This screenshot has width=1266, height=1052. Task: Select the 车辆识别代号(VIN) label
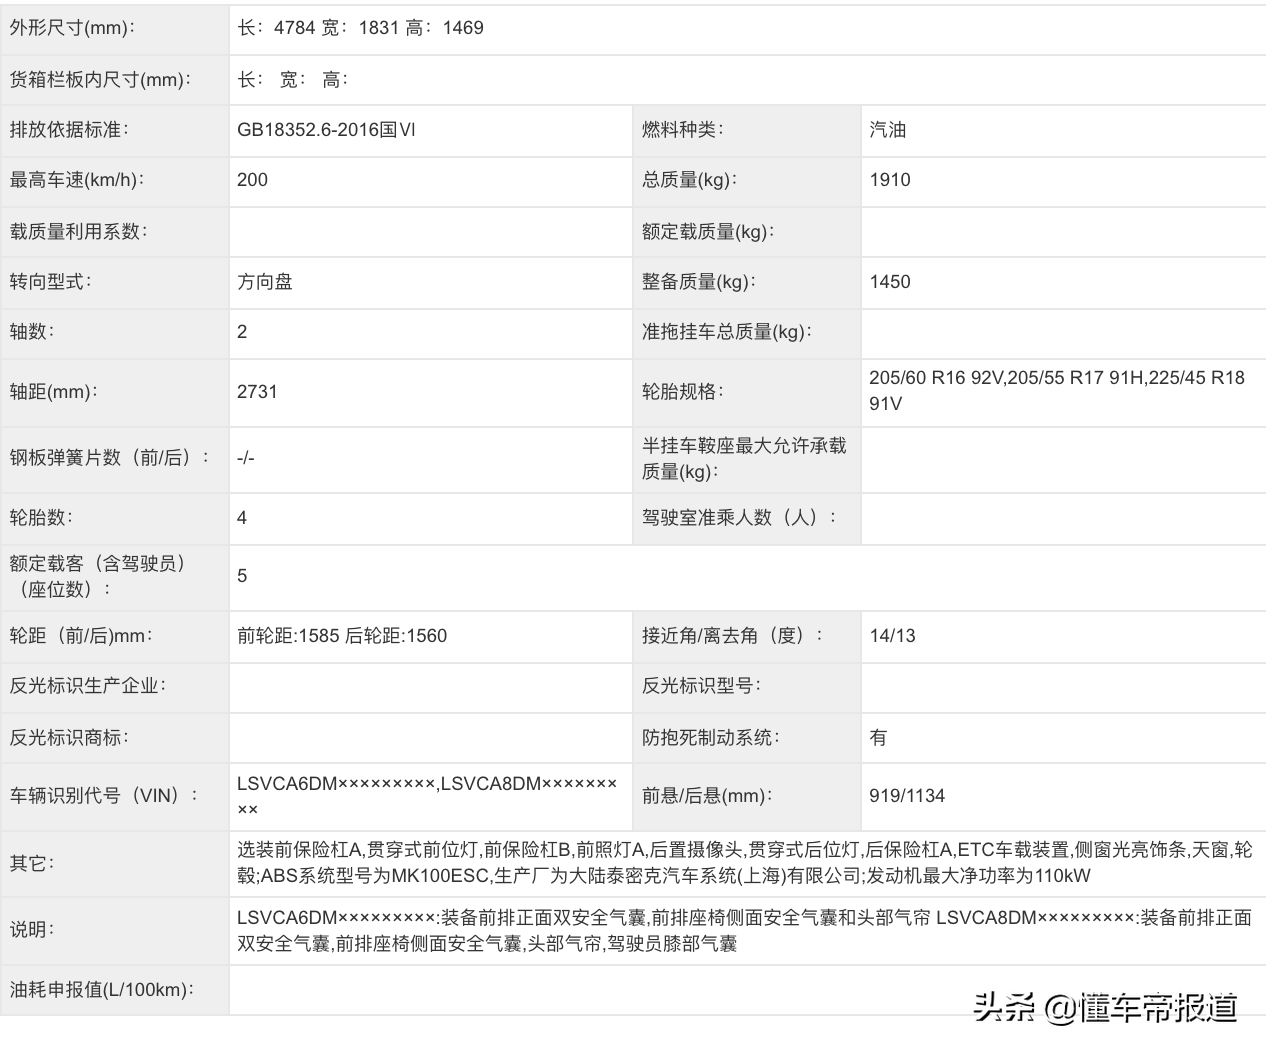(x=104, y=796)
